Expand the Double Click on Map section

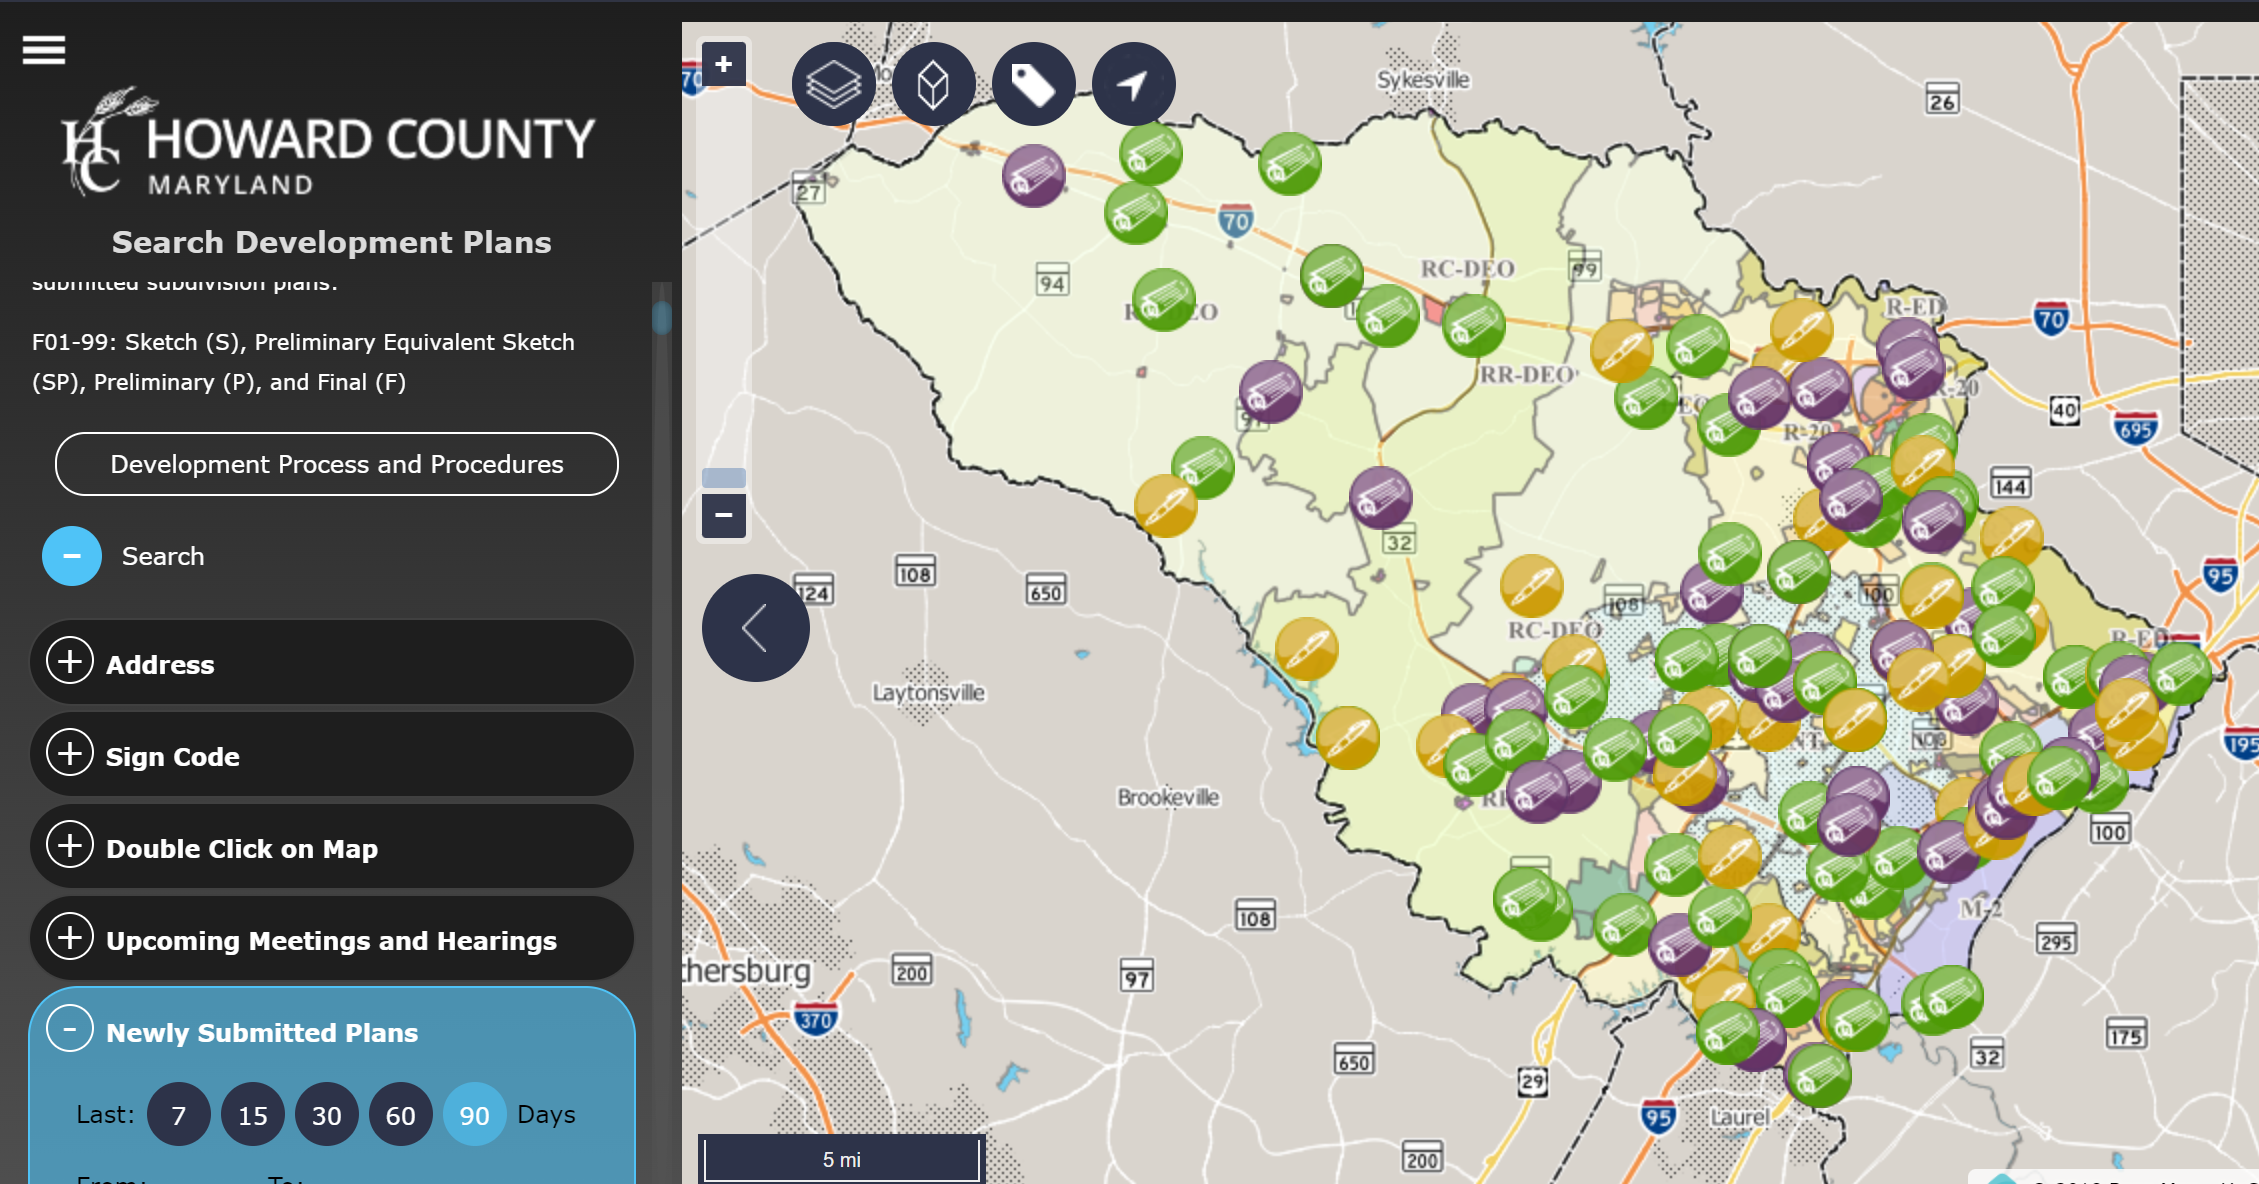point(332,846)
